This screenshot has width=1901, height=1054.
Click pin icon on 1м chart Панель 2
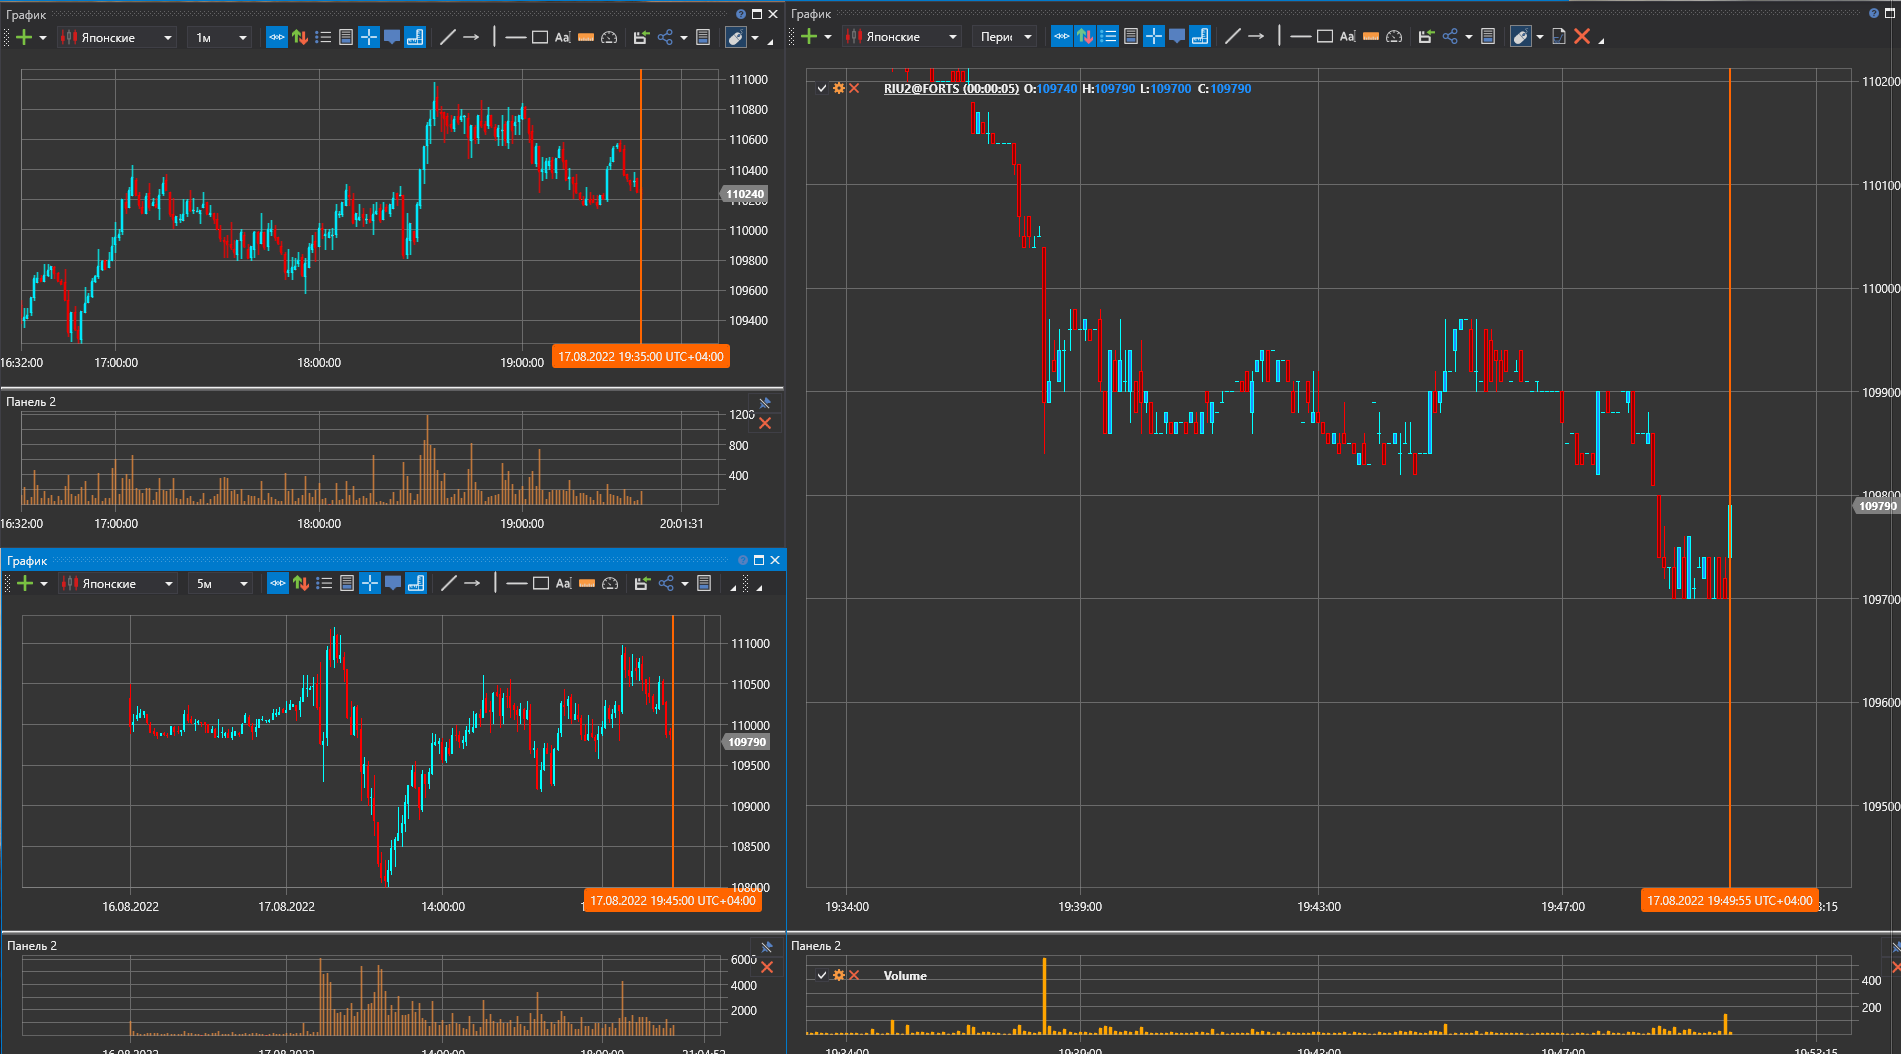(765, 403)
